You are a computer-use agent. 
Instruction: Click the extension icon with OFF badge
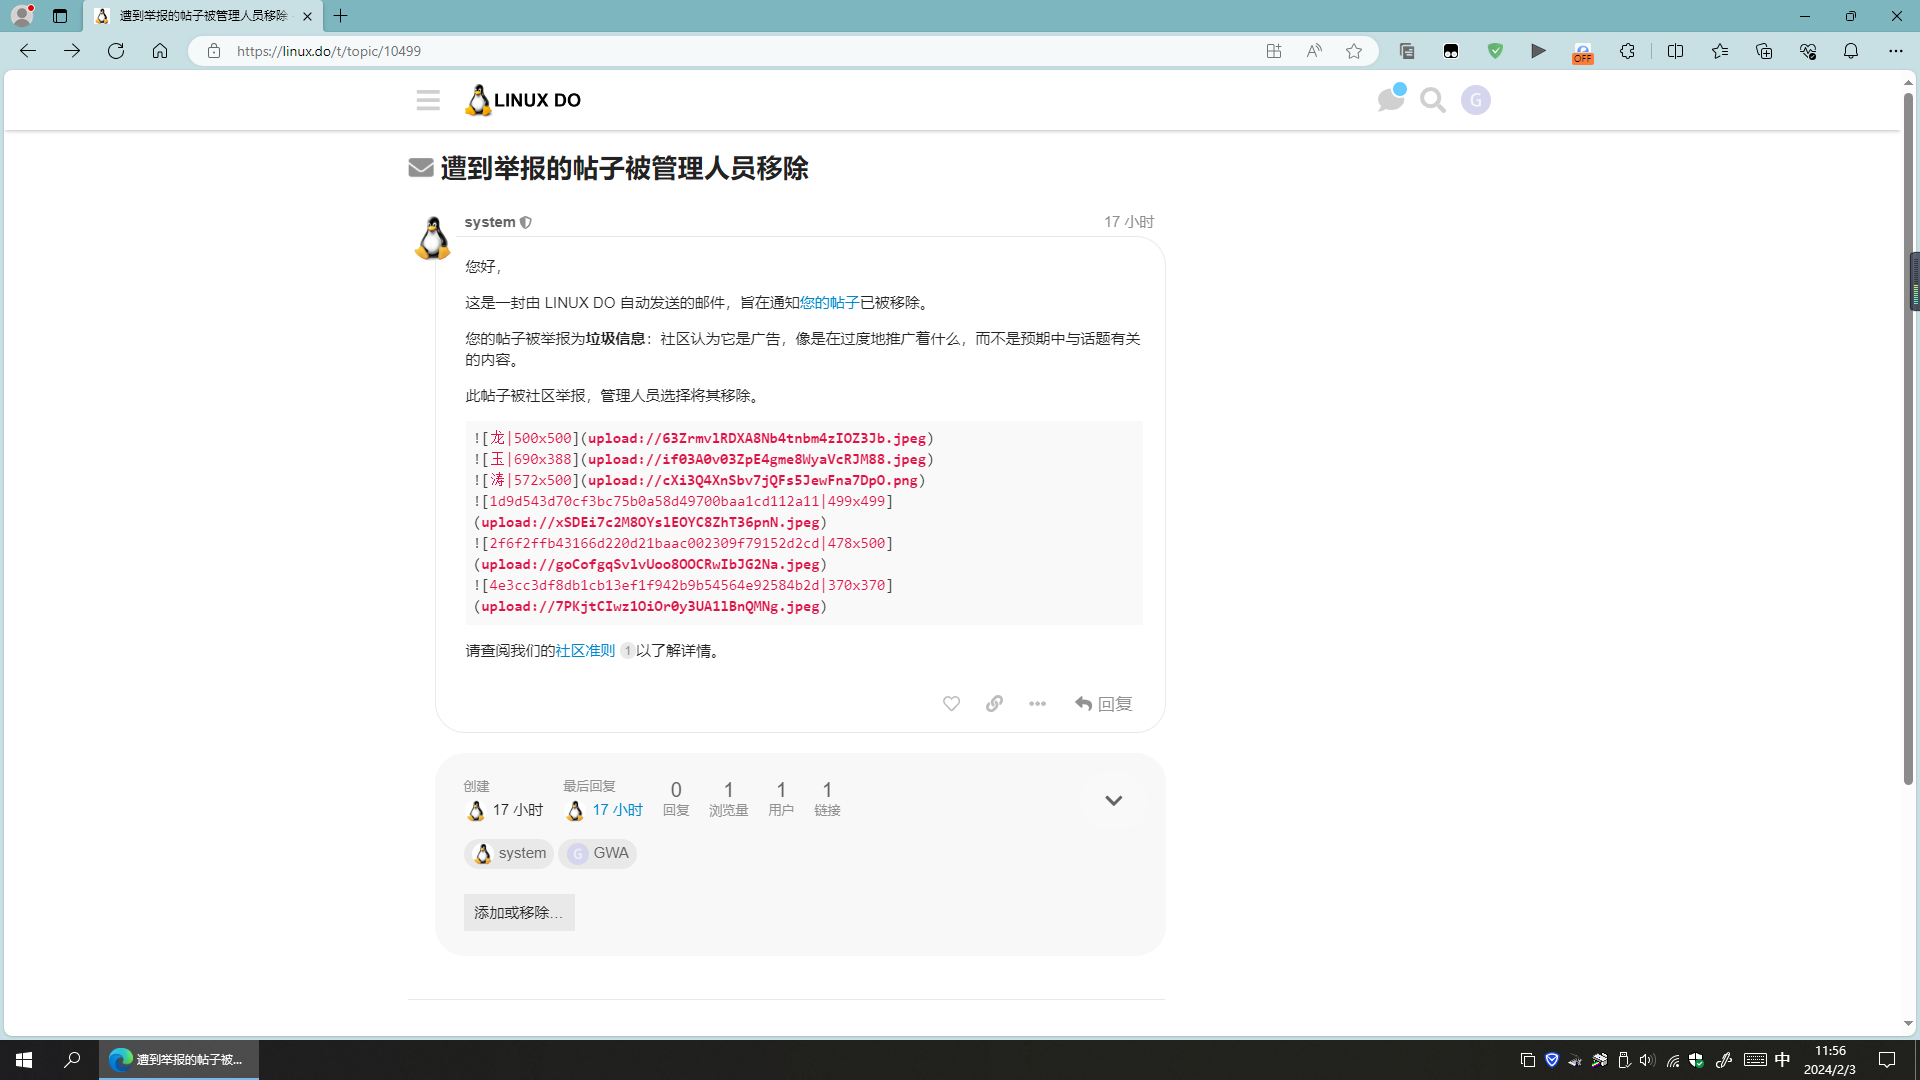(x=1583, y=52)
